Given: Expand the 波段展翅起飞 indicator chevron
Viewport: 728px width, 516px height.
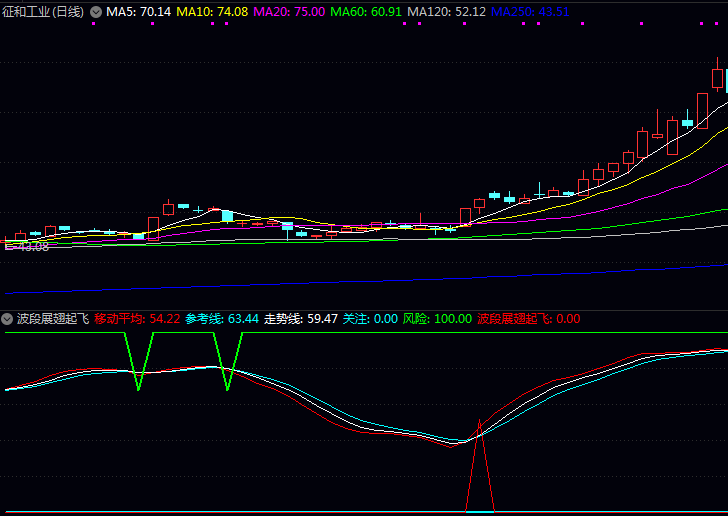Looking at the screenshot, I should [8, 319].
